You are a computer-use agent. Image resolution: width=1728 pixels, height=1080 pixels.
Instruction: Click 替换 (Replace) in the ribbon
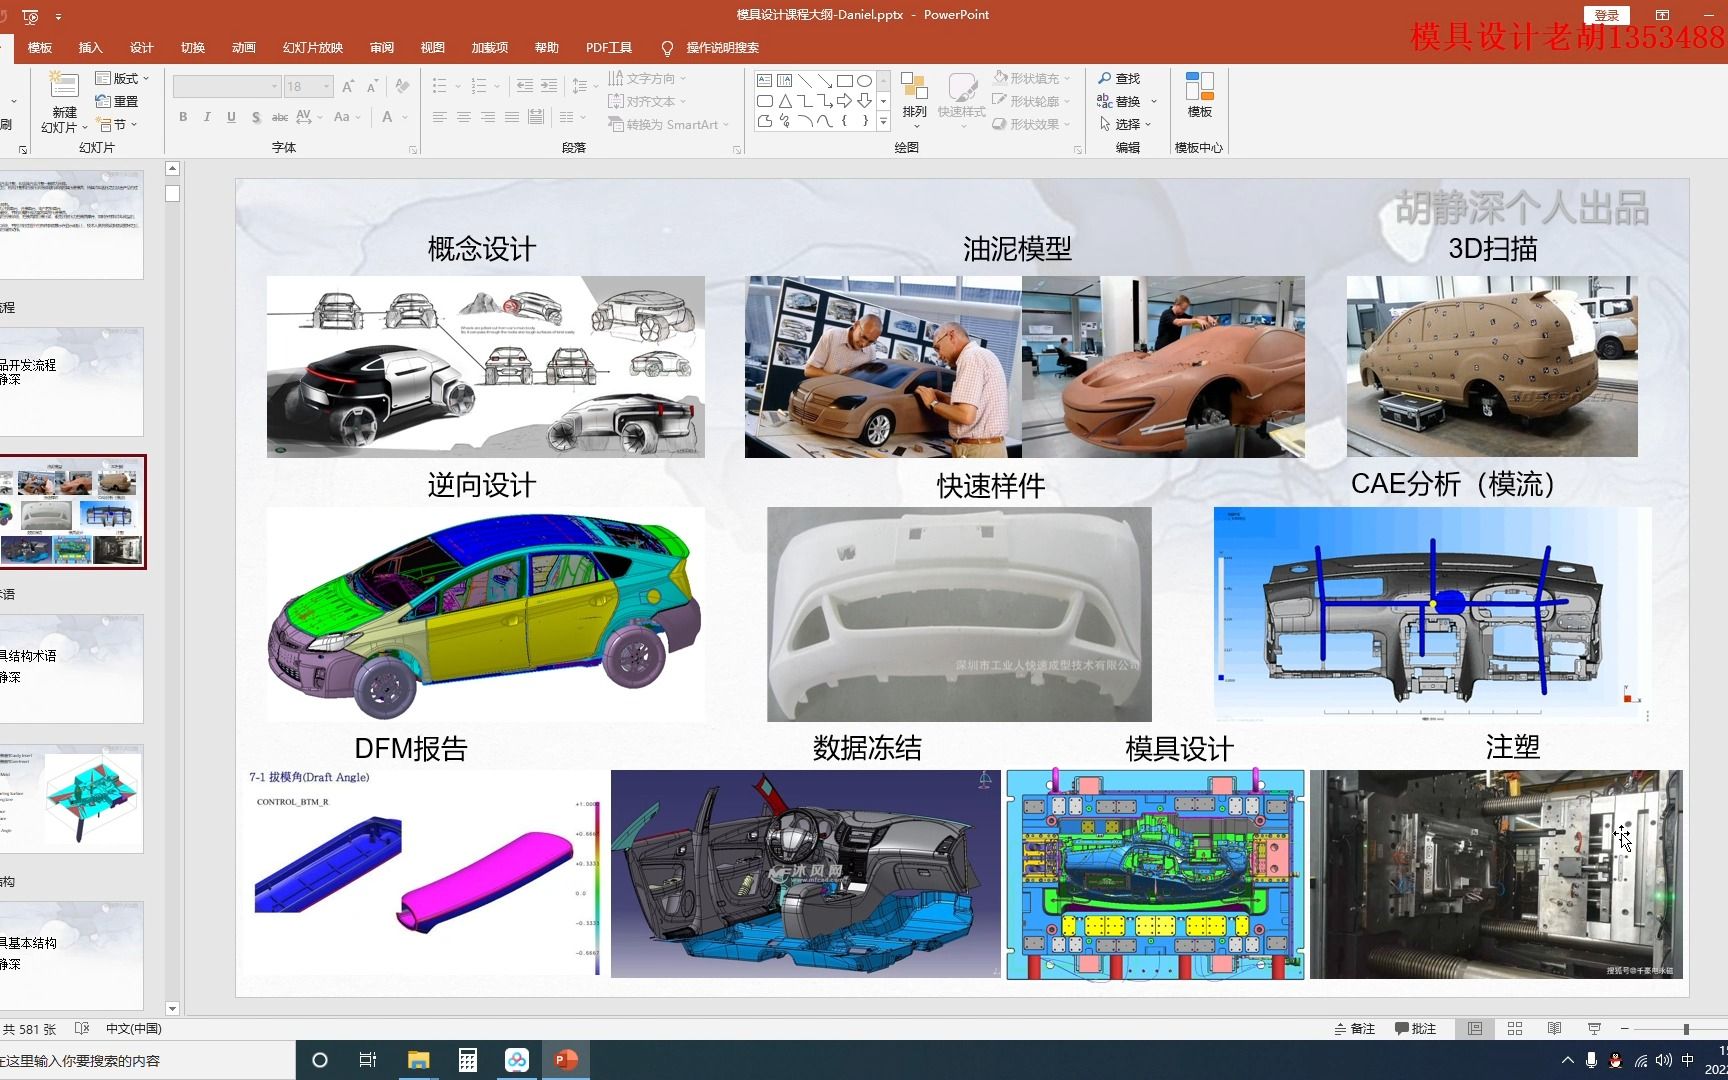[x=1127, y=101]
